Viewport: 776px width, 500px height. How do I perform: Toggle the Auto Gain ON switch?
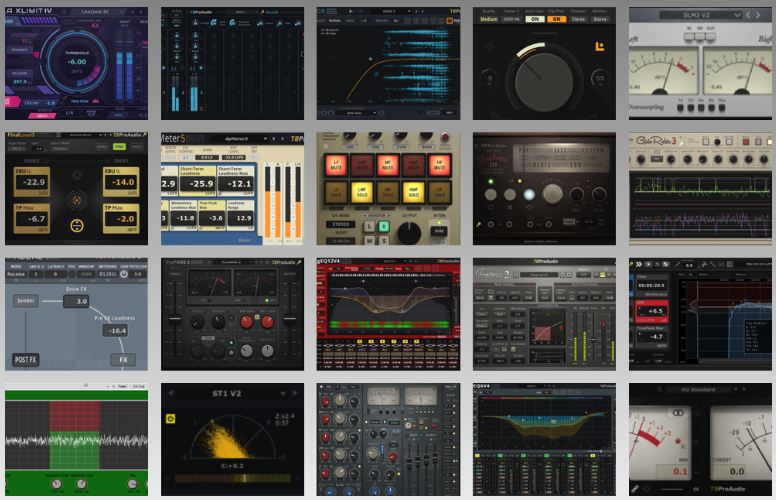point(534,19)
